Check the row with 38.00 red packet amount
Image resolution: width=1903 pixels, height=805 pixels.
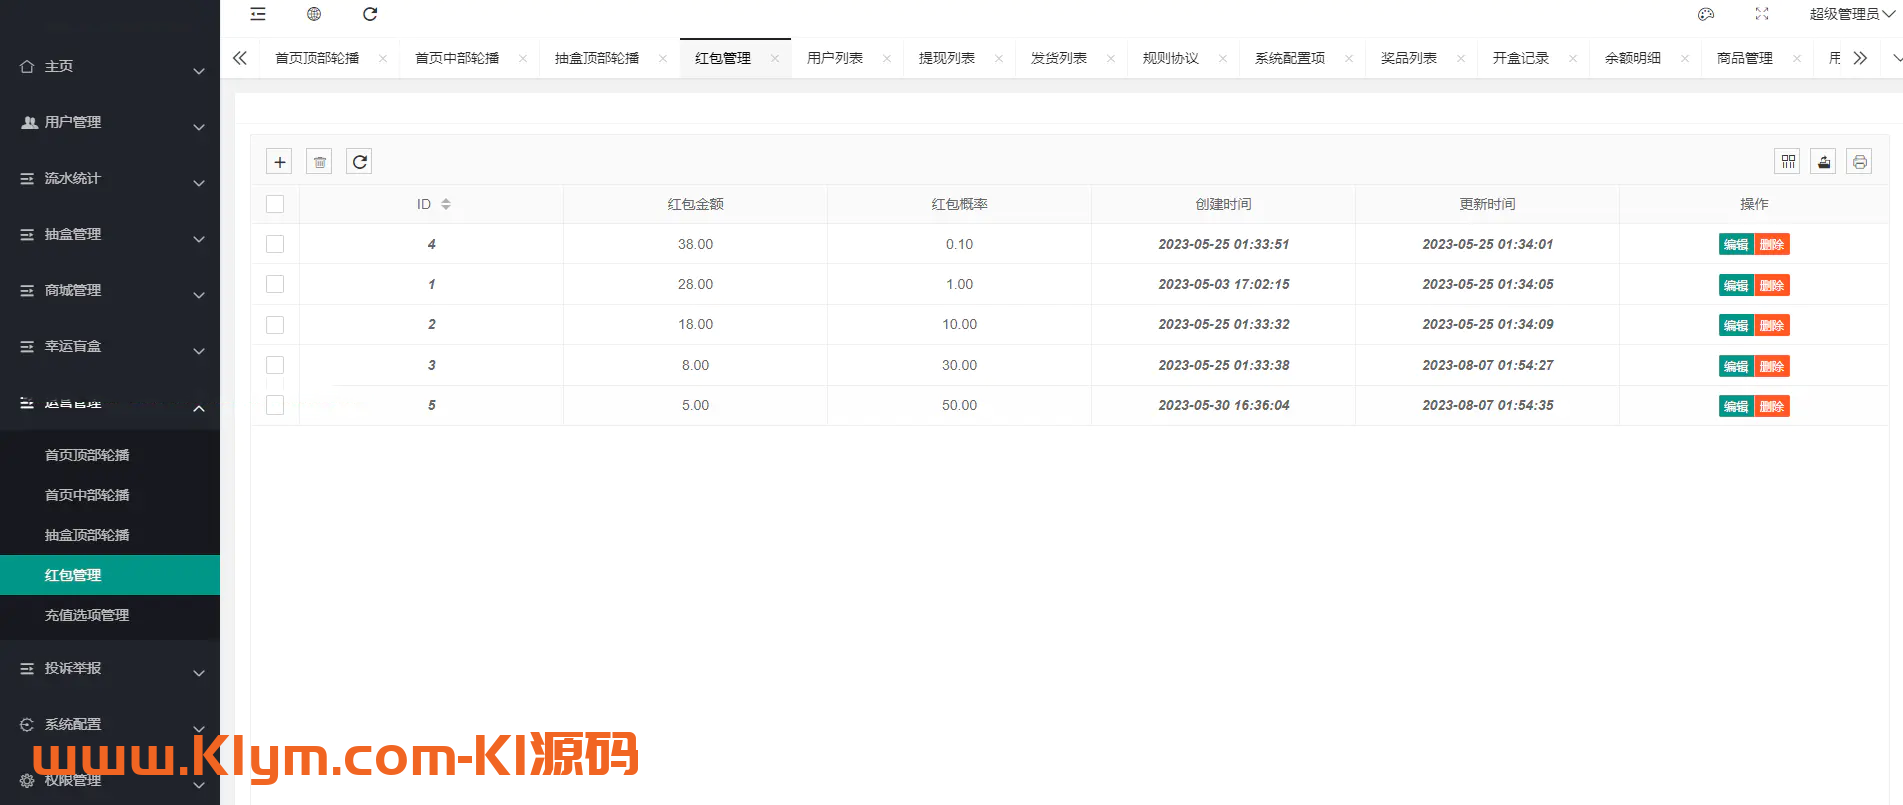[x=275, y=244]
